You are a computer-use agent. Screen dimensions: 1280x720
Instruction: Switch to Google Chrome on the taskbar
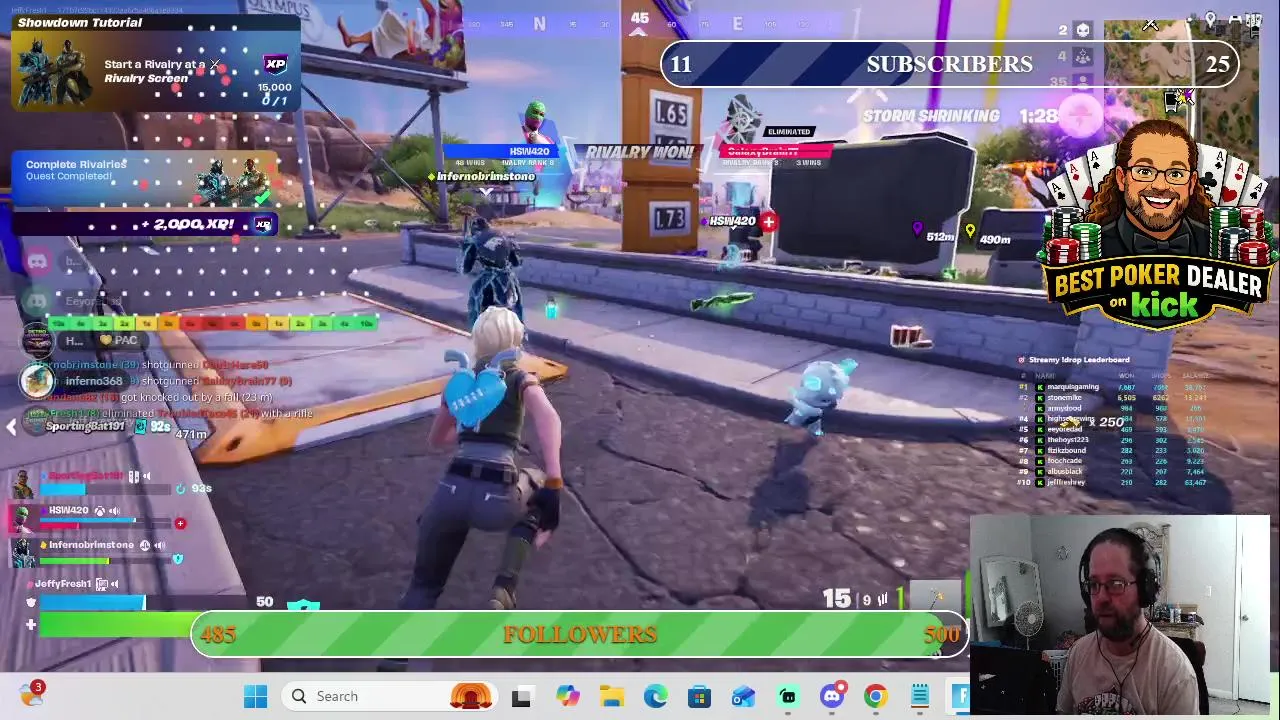pos(875,696)
